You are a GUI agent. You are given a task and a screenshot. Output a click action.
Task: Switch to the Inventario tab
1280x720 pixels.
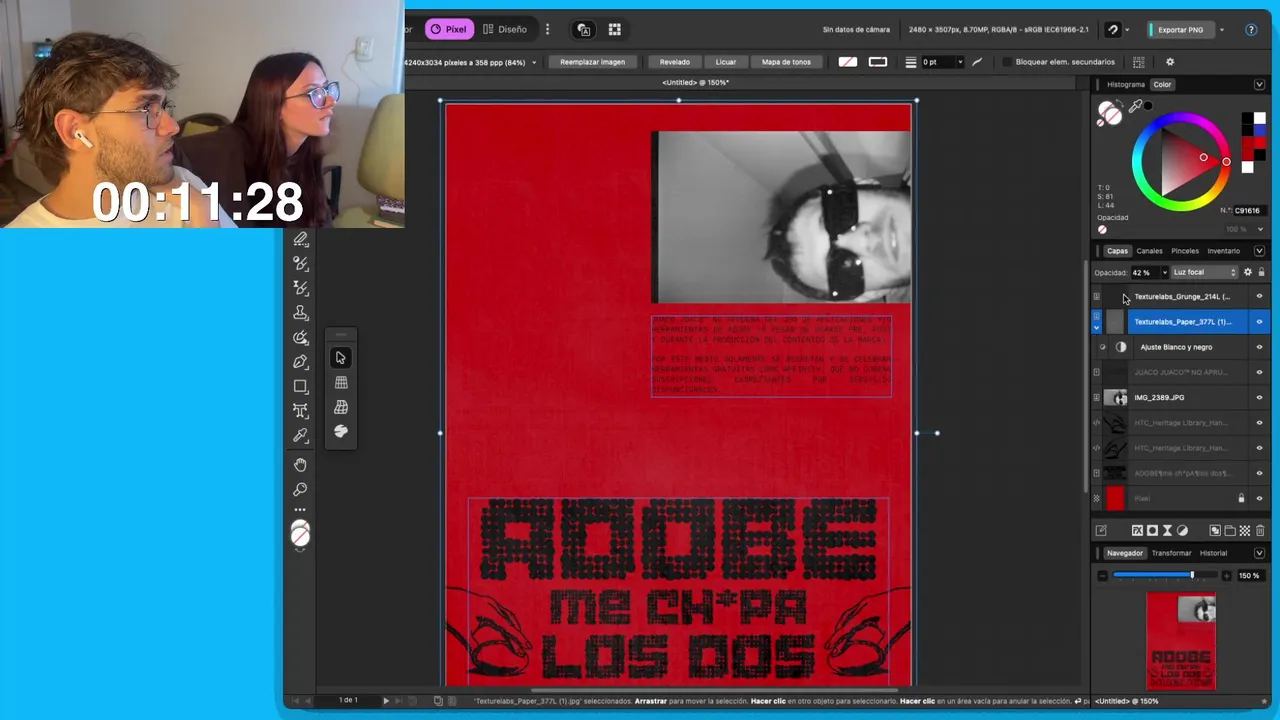coord(1223,251)
